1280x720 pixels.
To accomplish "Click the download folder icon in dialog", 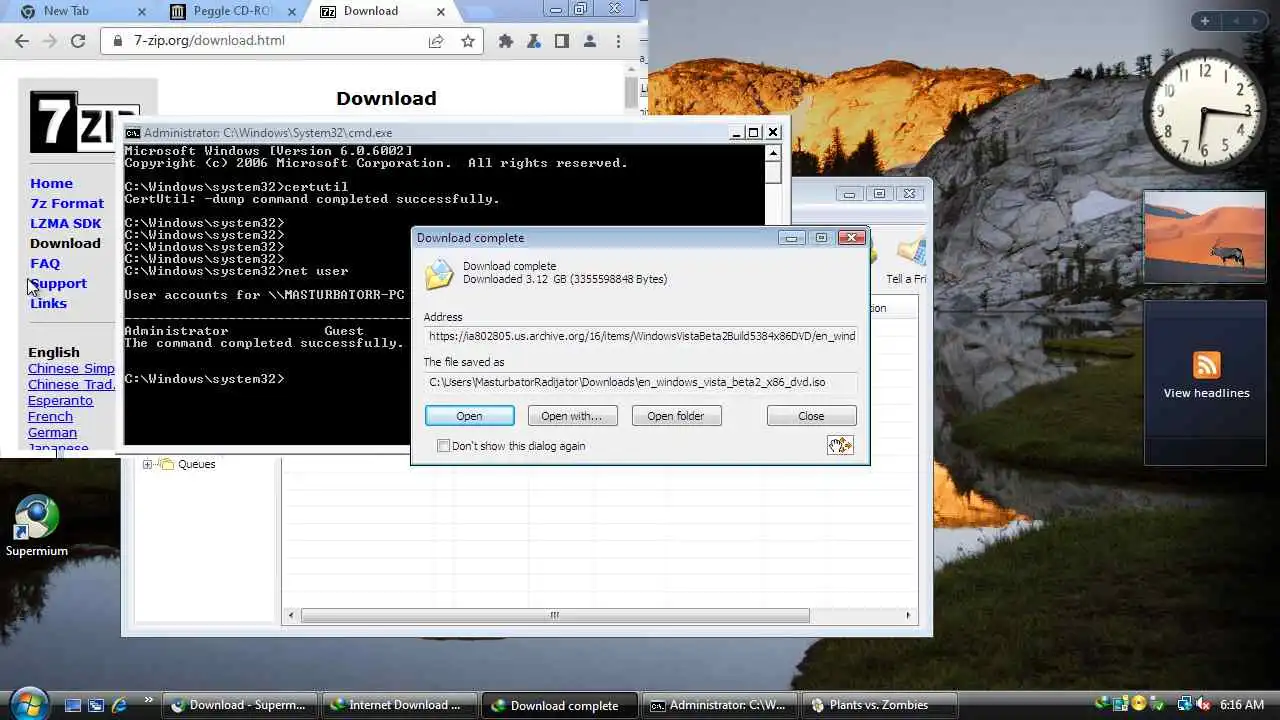I will 439,275.
